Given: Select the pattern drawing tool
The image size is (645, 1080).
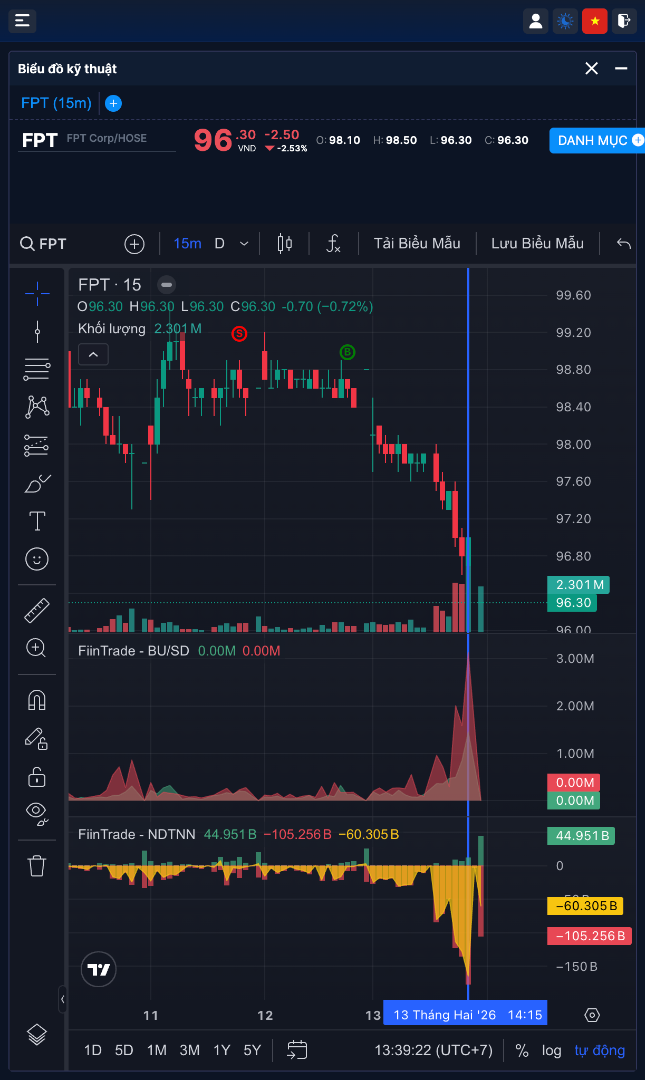Looking at the screenshot, I should (37, 407).
